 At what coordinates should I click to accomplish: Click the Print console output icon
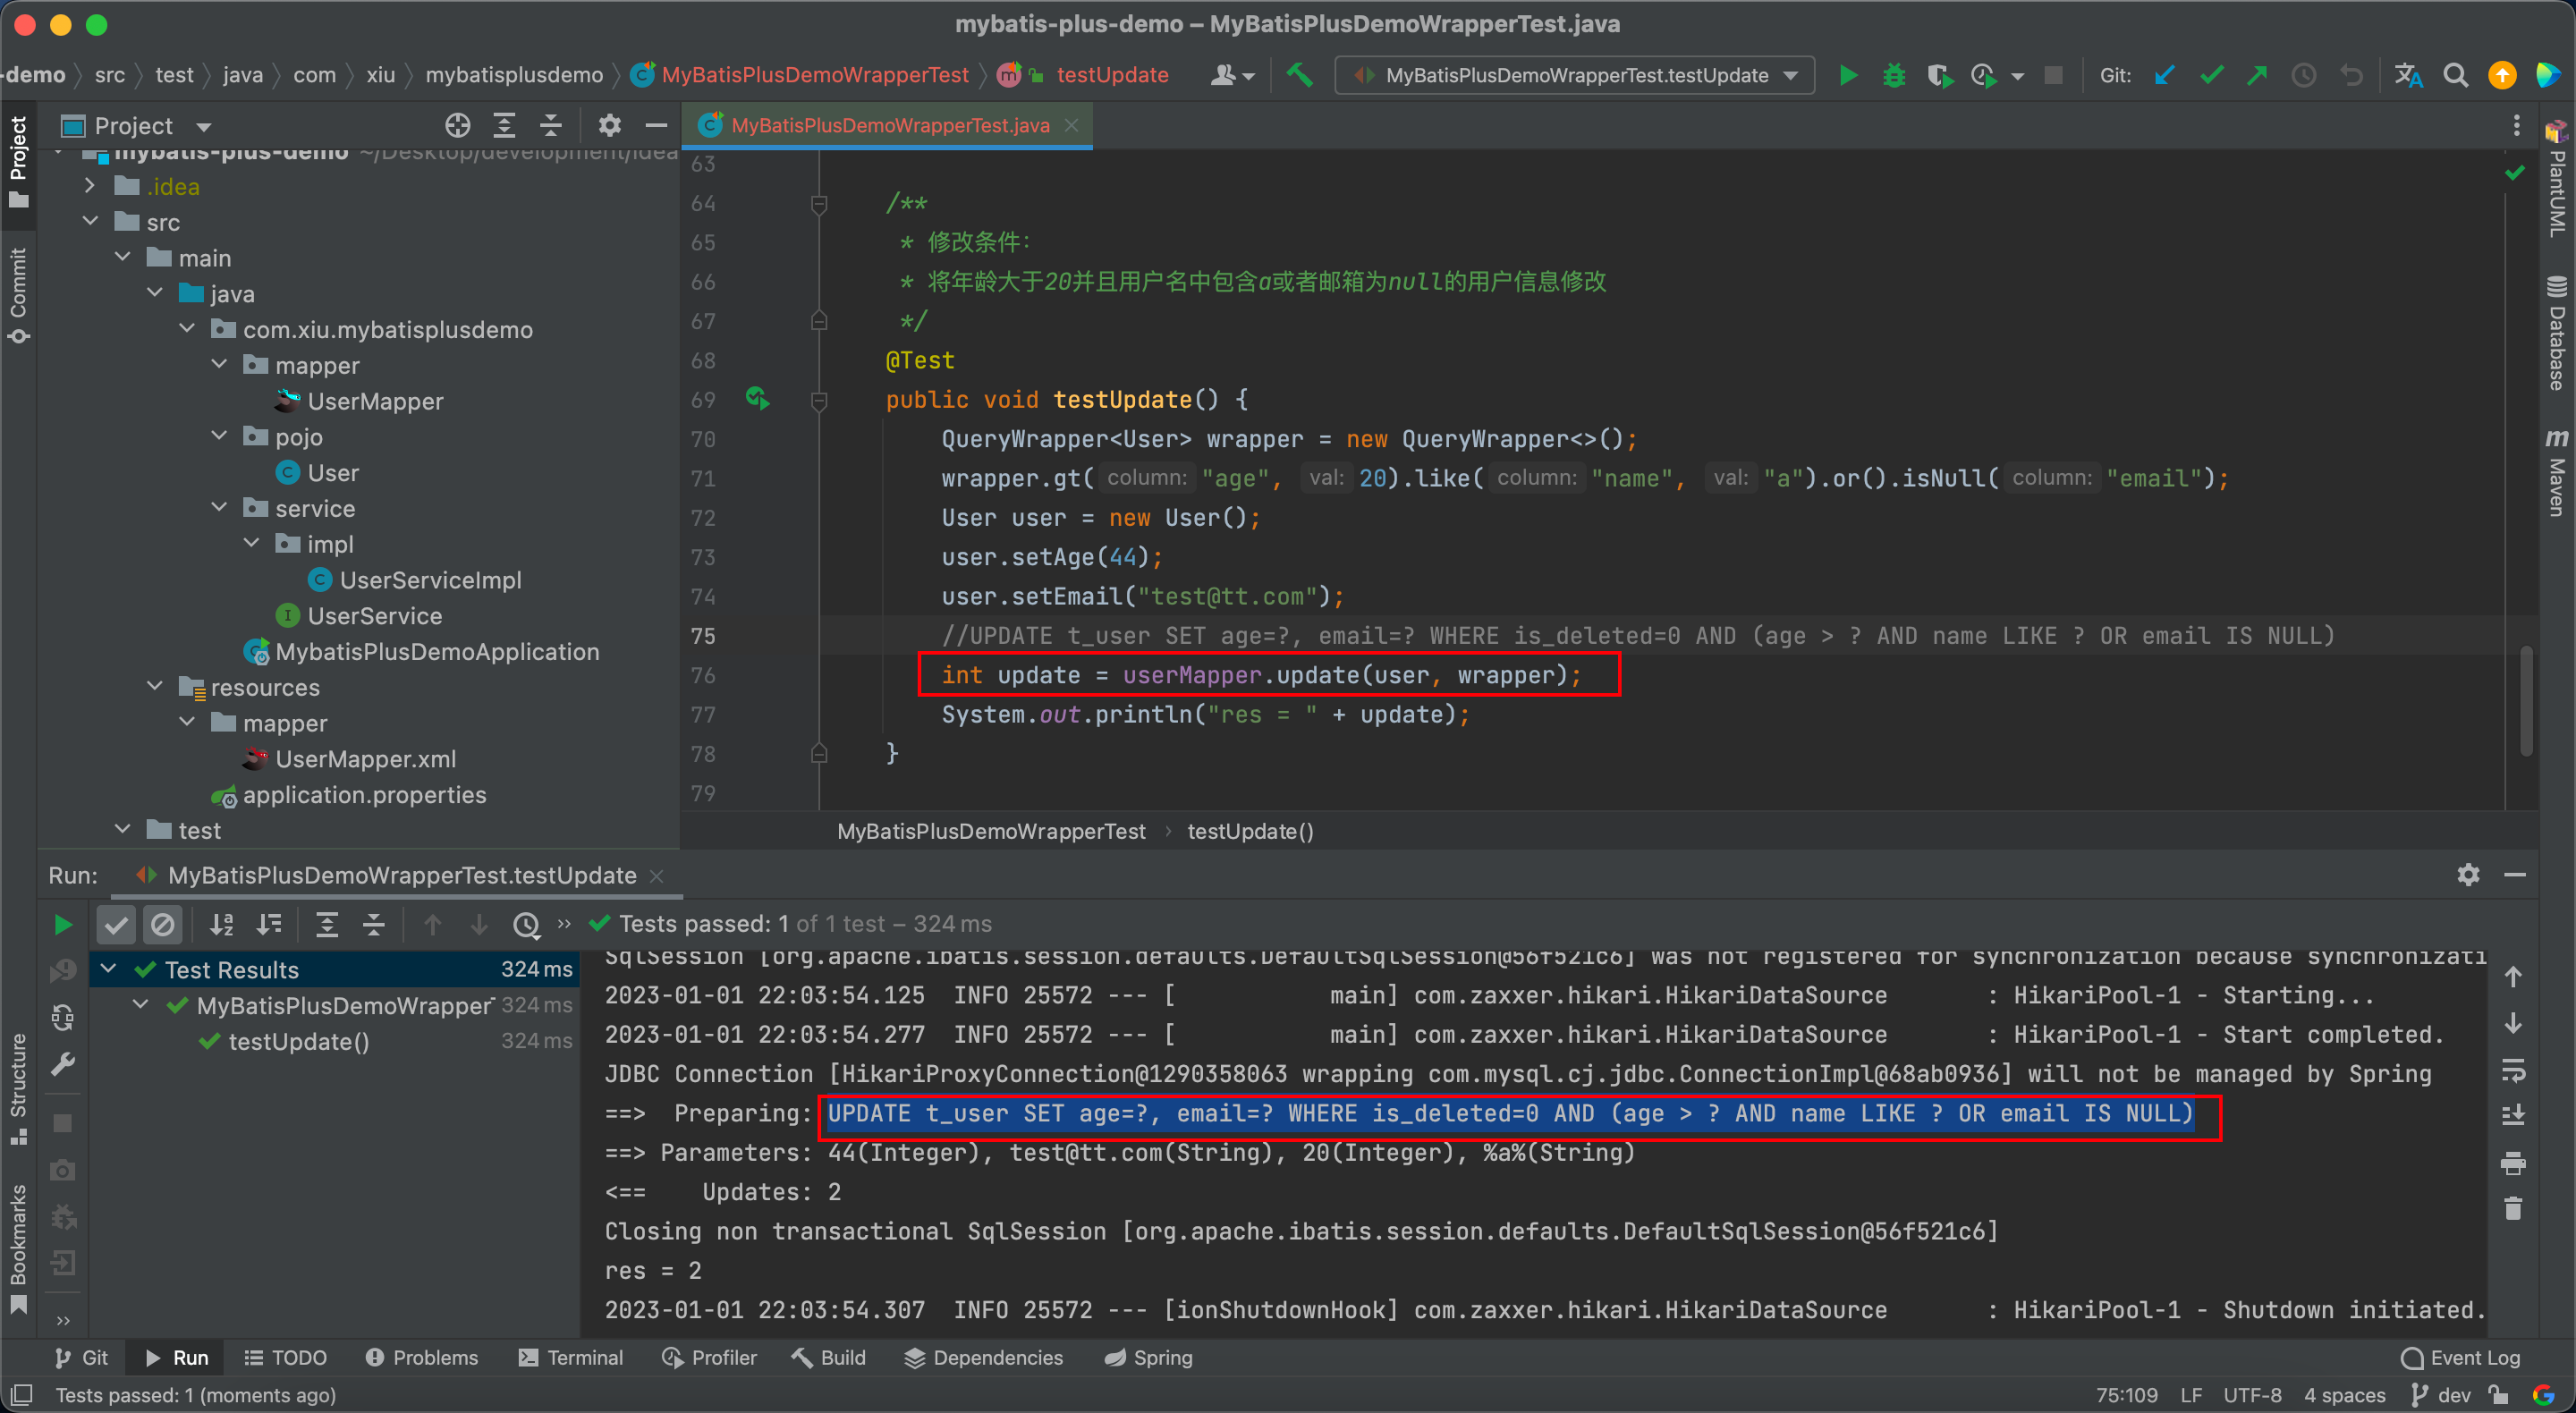2513,1163
